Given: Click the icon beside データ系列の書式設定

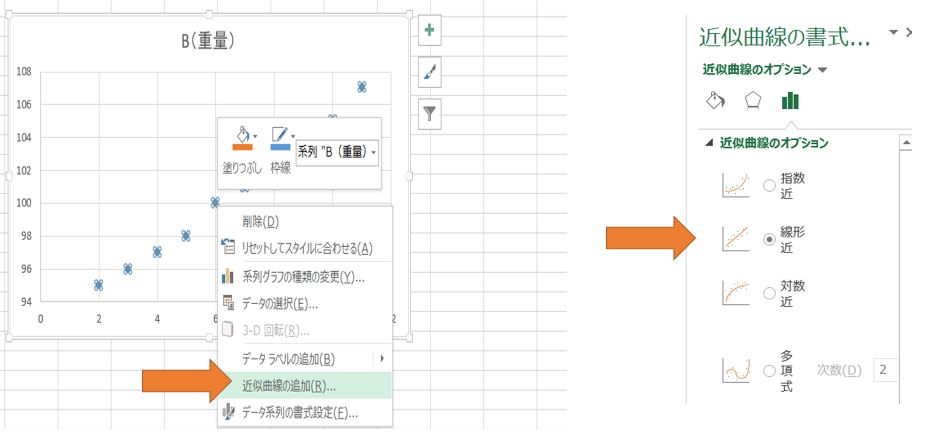Looking at the screenshot, I should (228, 412).
